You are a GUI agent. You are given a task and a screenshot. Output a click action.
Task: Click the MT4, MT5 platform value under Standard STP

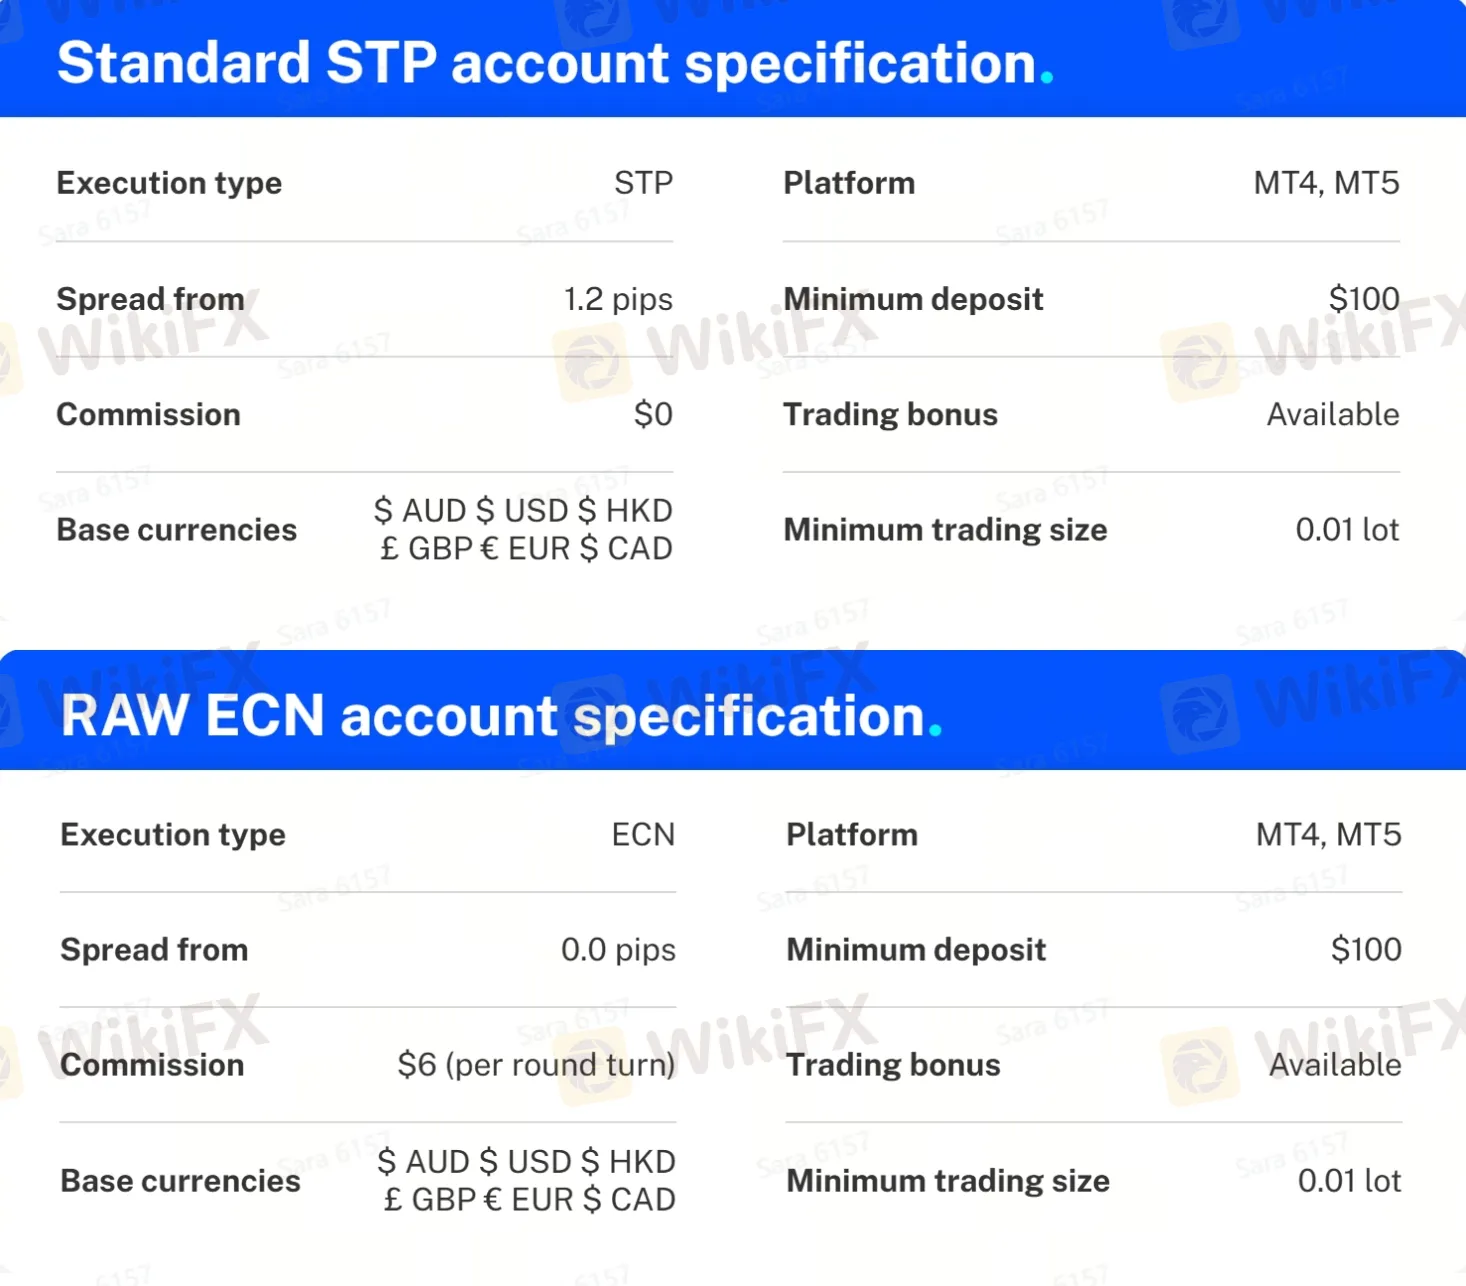[x=1326, y=183]
